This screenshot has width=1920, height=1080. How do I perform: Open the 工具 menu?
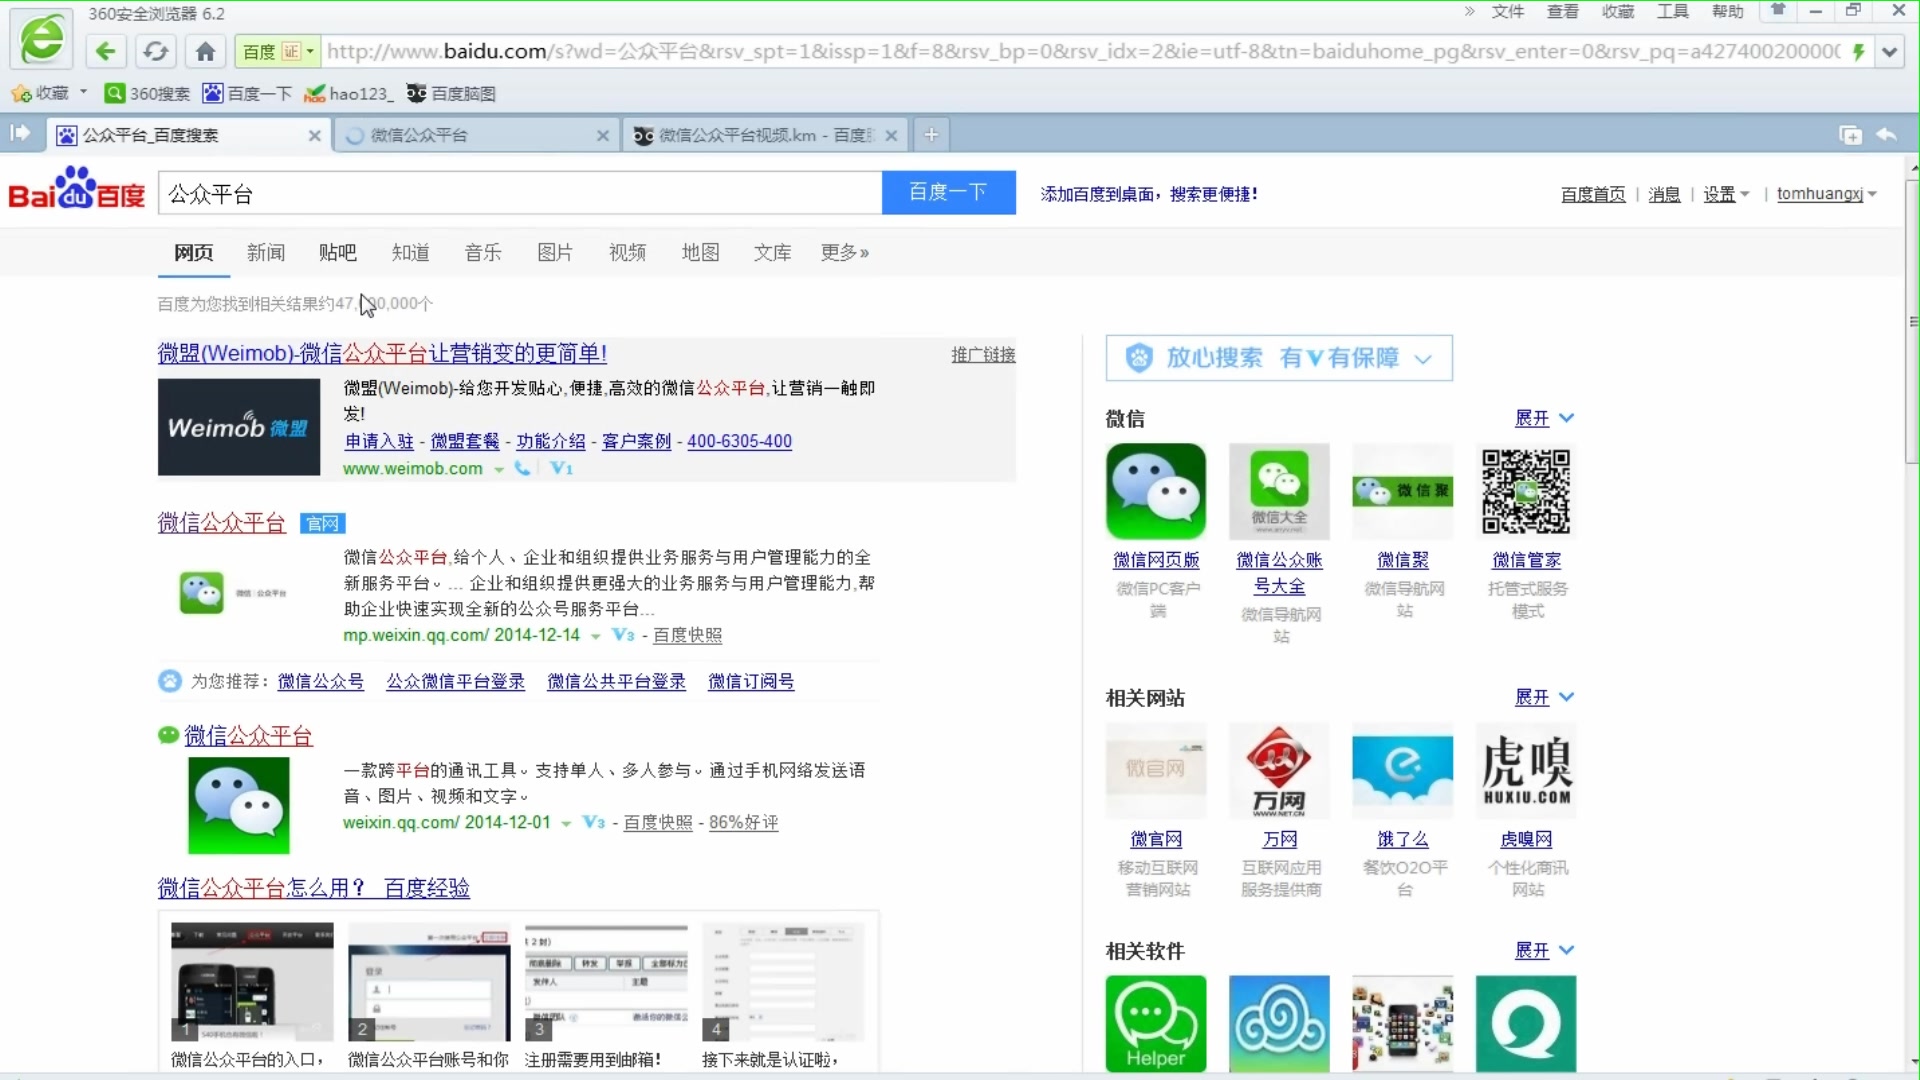1673,12
